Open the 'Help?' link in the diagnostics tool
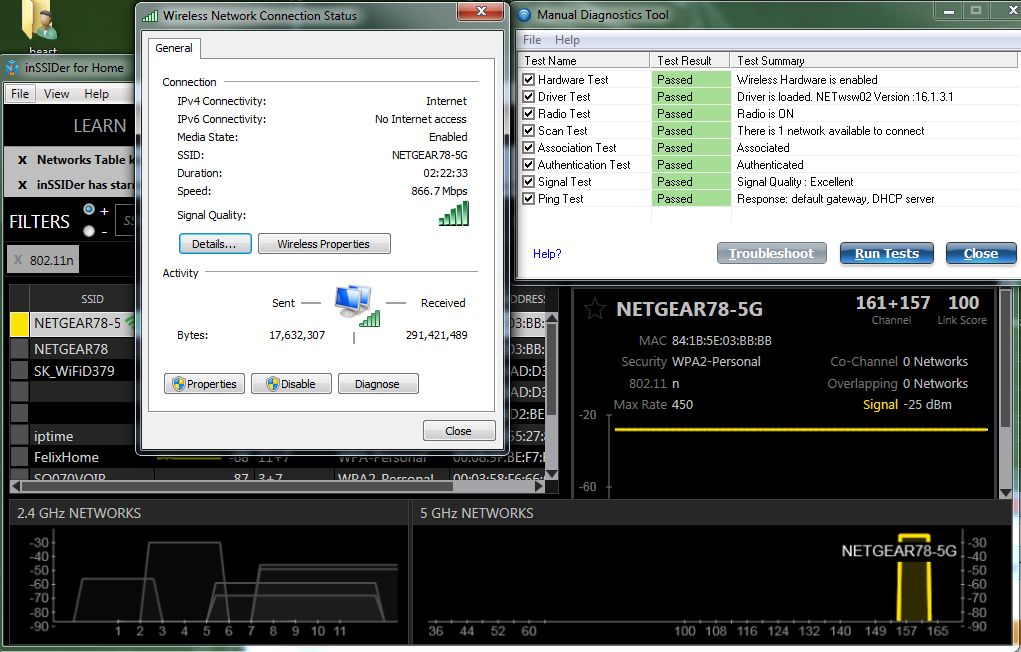The width and height of the screenshot is (1021, 652). pos(547,254)
